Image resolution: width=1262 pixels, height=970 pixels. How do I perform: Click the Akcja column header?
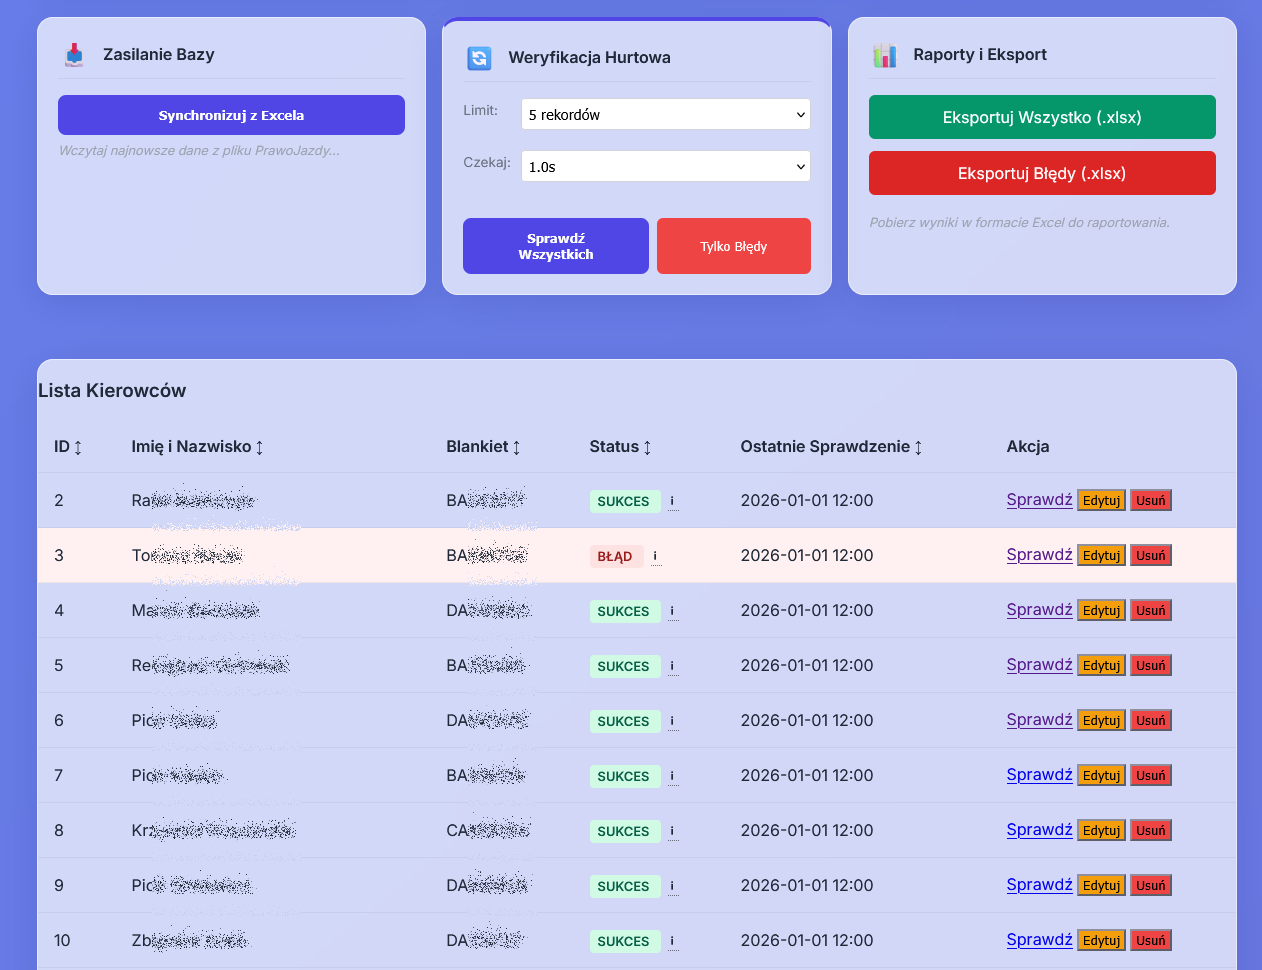[x=1028, y=447]
